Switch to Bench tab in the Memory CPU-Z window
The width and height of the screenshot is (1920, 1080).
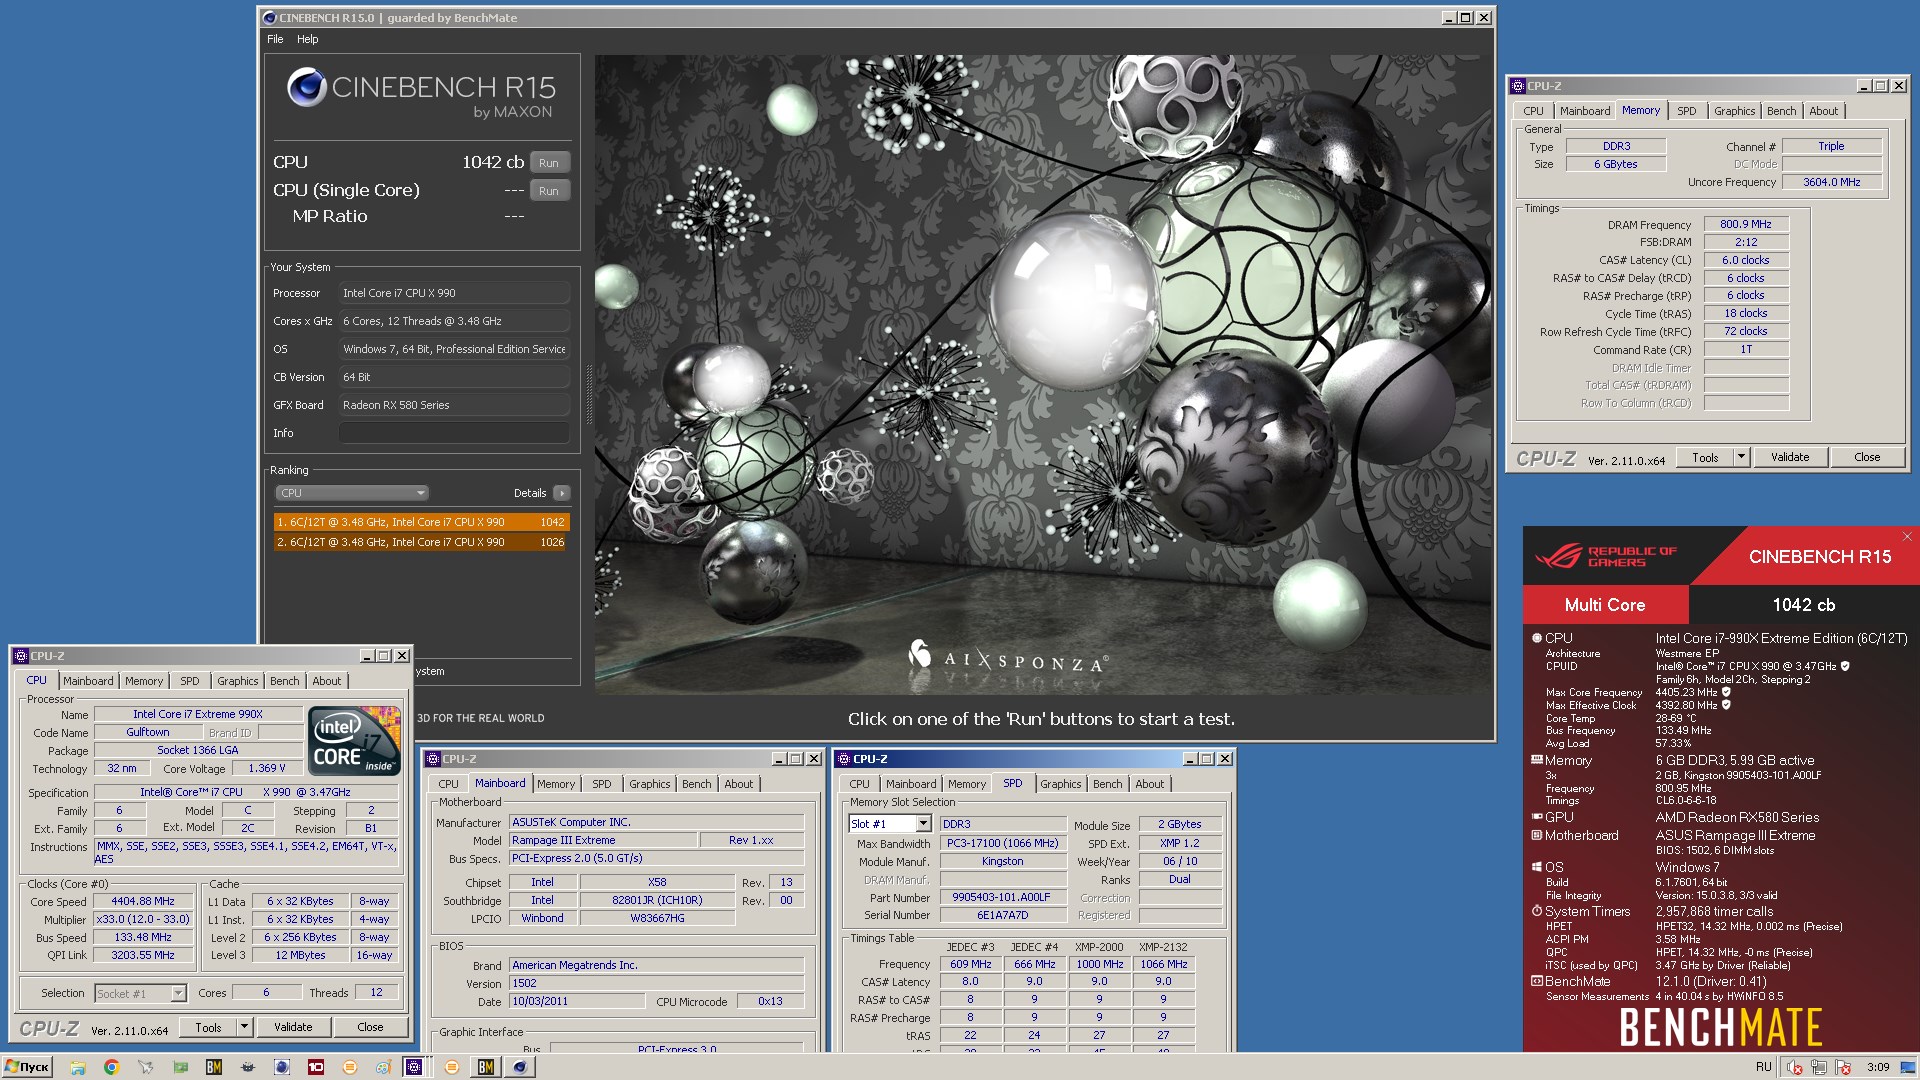click(1781, 111)
